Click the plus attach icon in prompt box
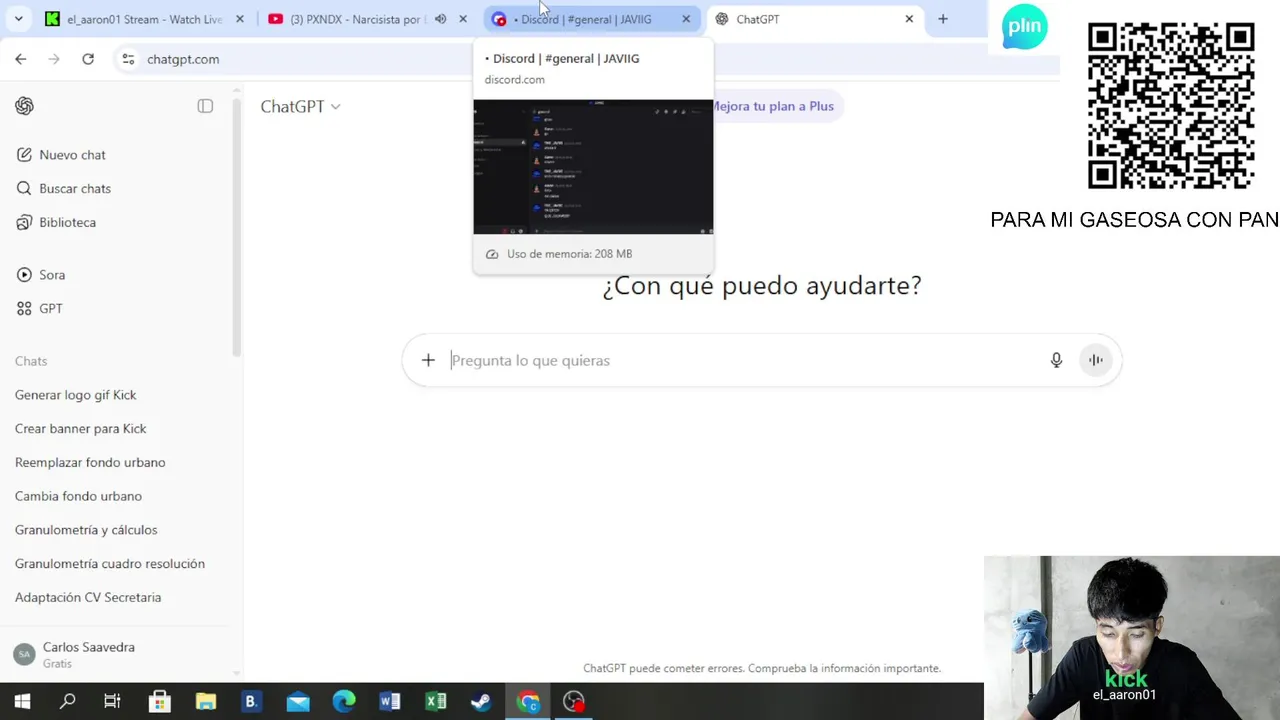This screenshot has width=1280, height=720. [x=428, y=360]
